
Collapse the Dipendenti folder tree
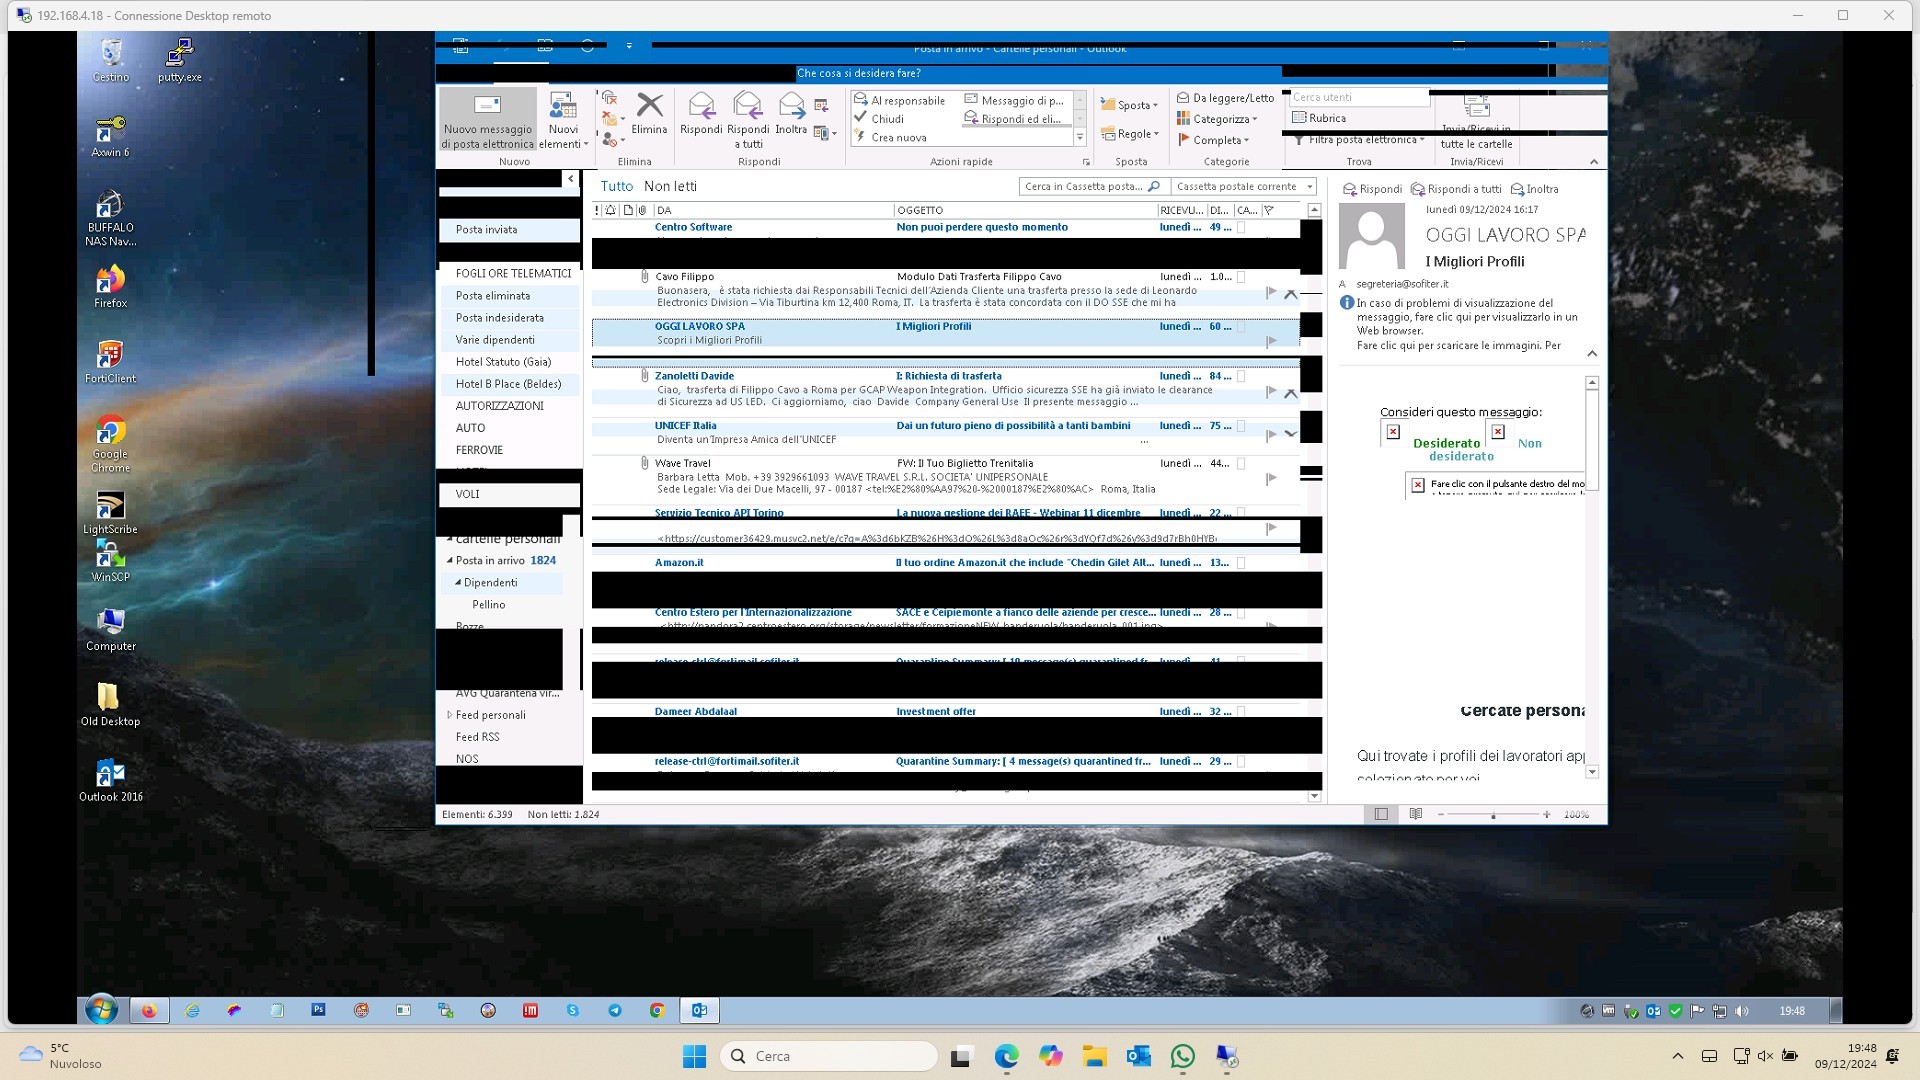(458, 583)
